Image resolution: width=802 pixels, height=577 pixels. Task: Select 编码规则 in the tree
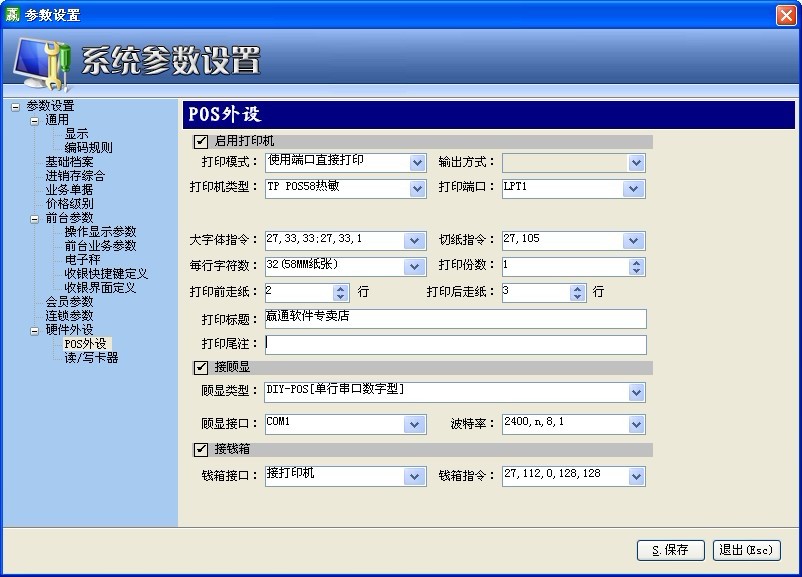coord(88,148)
